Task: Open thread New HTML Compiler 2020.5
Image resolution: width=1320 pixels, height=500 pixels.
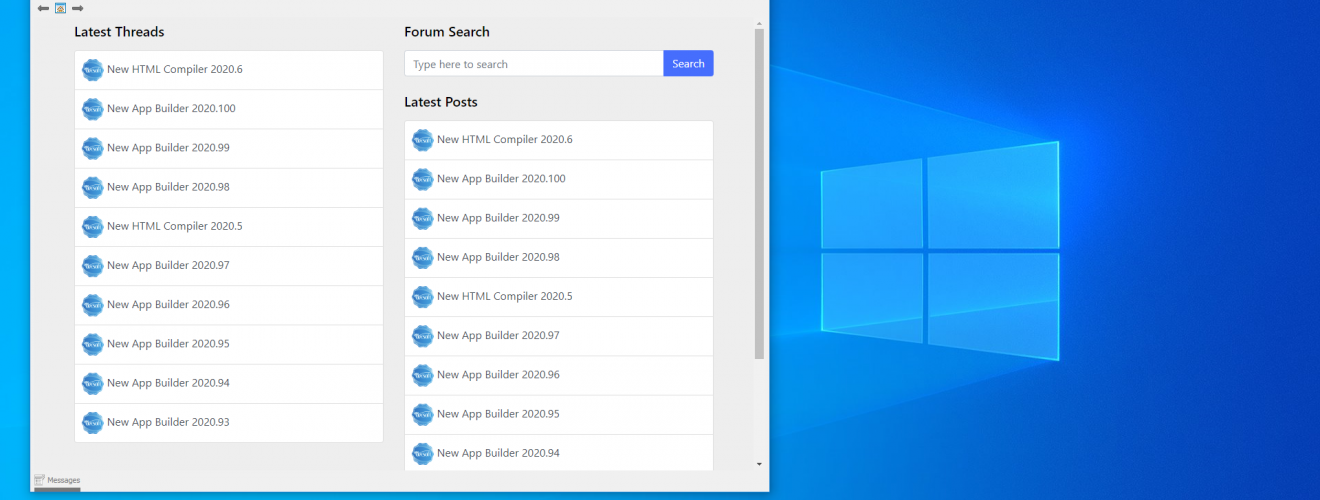Action: (x=175, y=226)
